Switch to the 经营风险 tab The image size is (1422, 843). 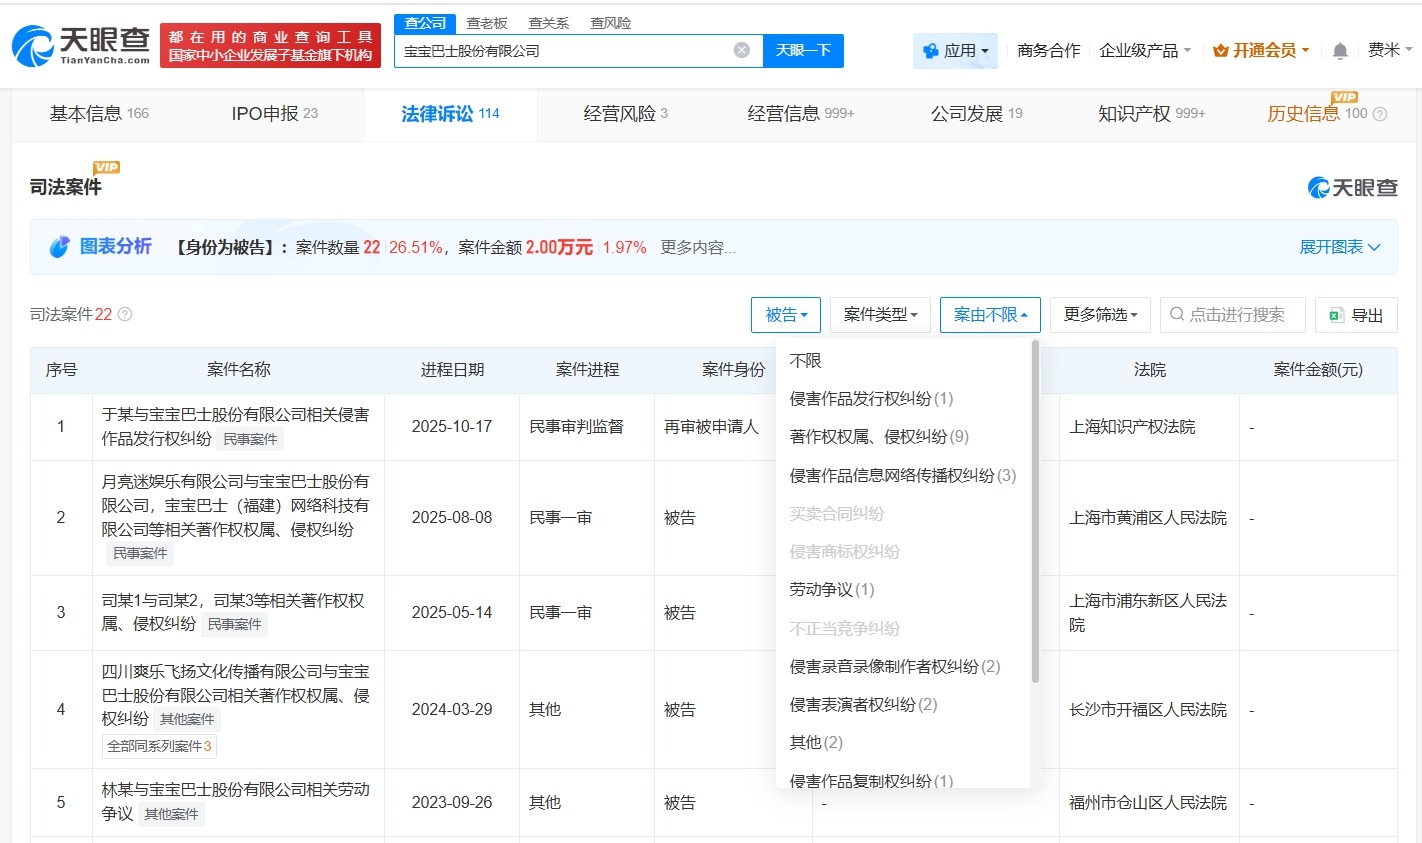(623, 113)
